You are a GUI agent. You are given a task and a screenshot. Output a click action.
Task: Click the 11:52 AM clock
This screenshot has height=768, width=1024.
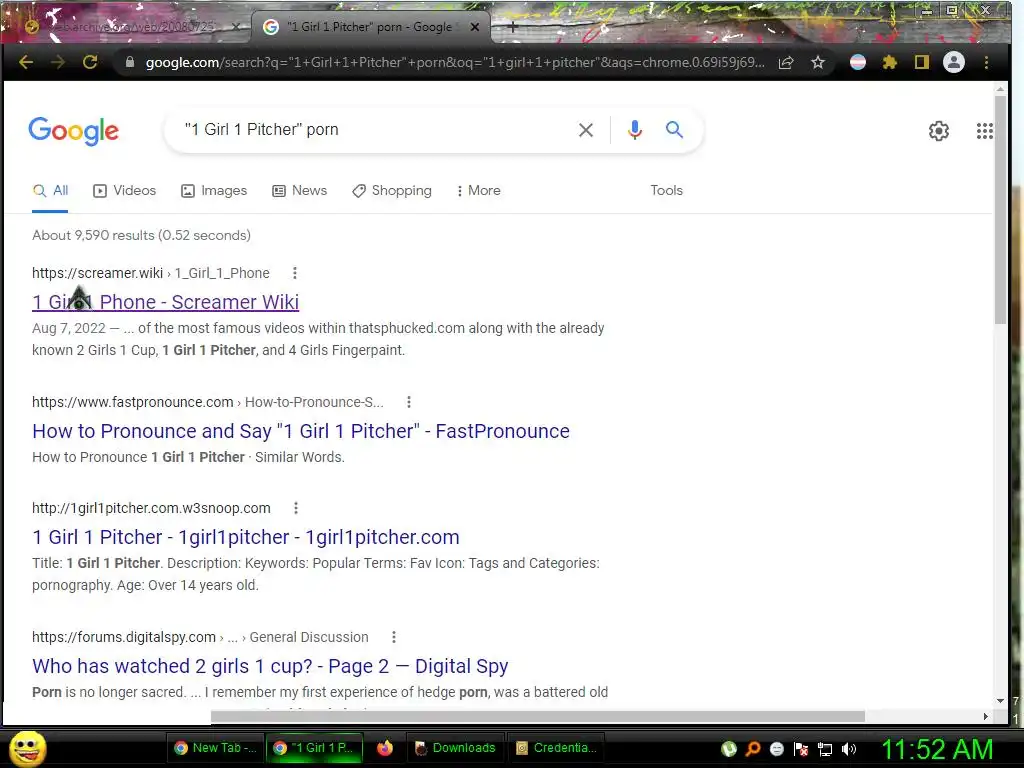(937, 749)
